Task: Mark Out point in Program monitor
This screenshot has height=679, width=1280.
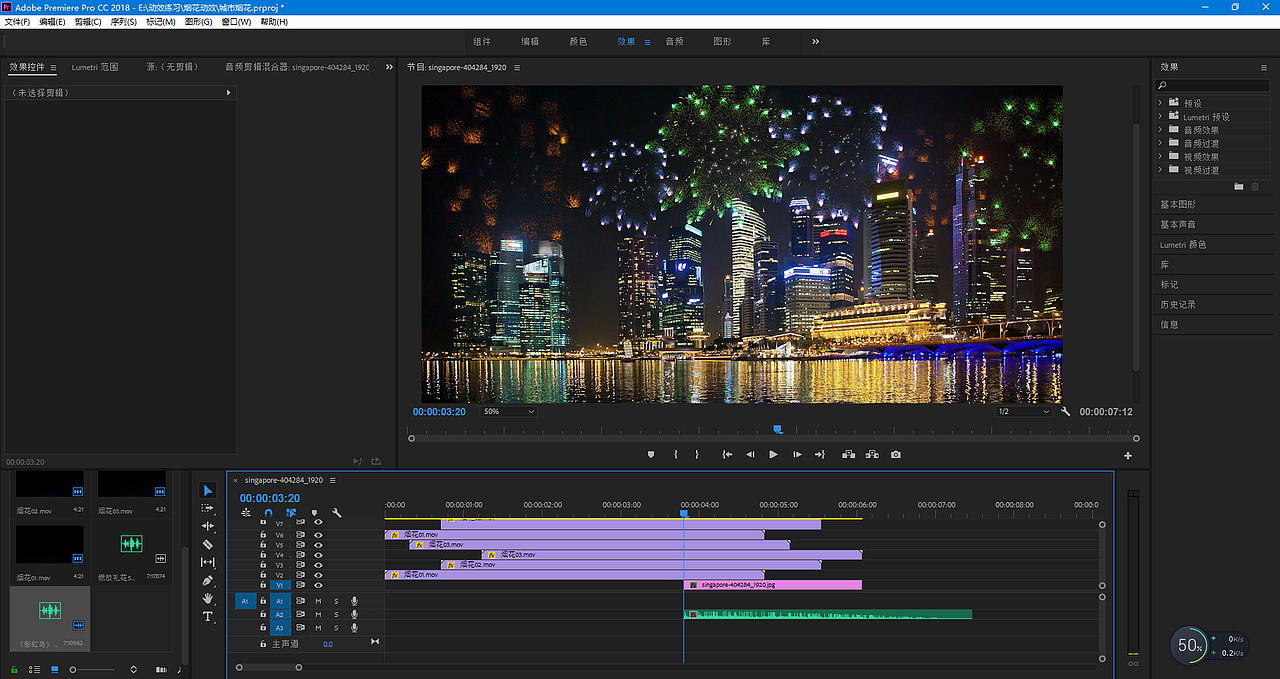Action: pos(699,454)
